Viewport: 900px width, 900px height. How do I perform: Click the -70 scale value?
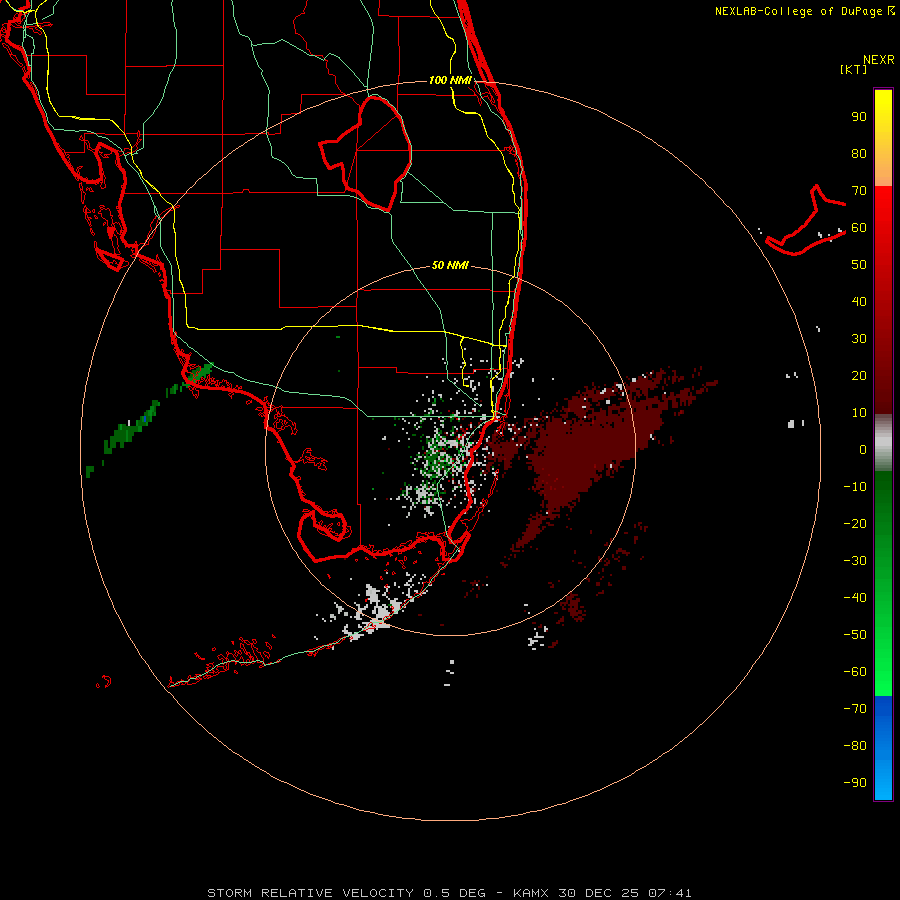[x=855, y=709]
